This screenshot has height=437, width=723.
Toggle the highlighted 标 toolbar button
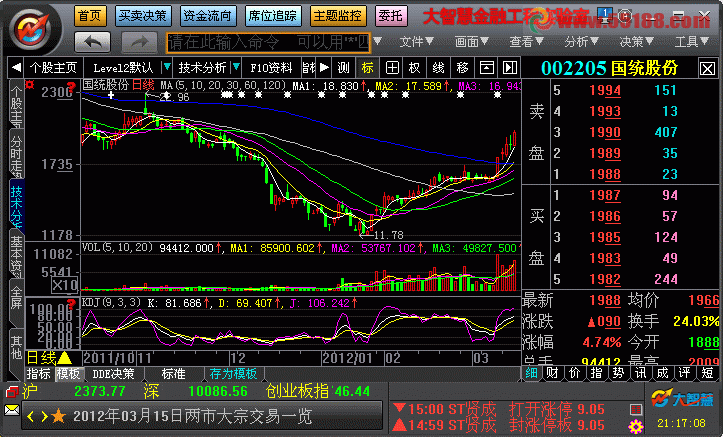[367, 68]
